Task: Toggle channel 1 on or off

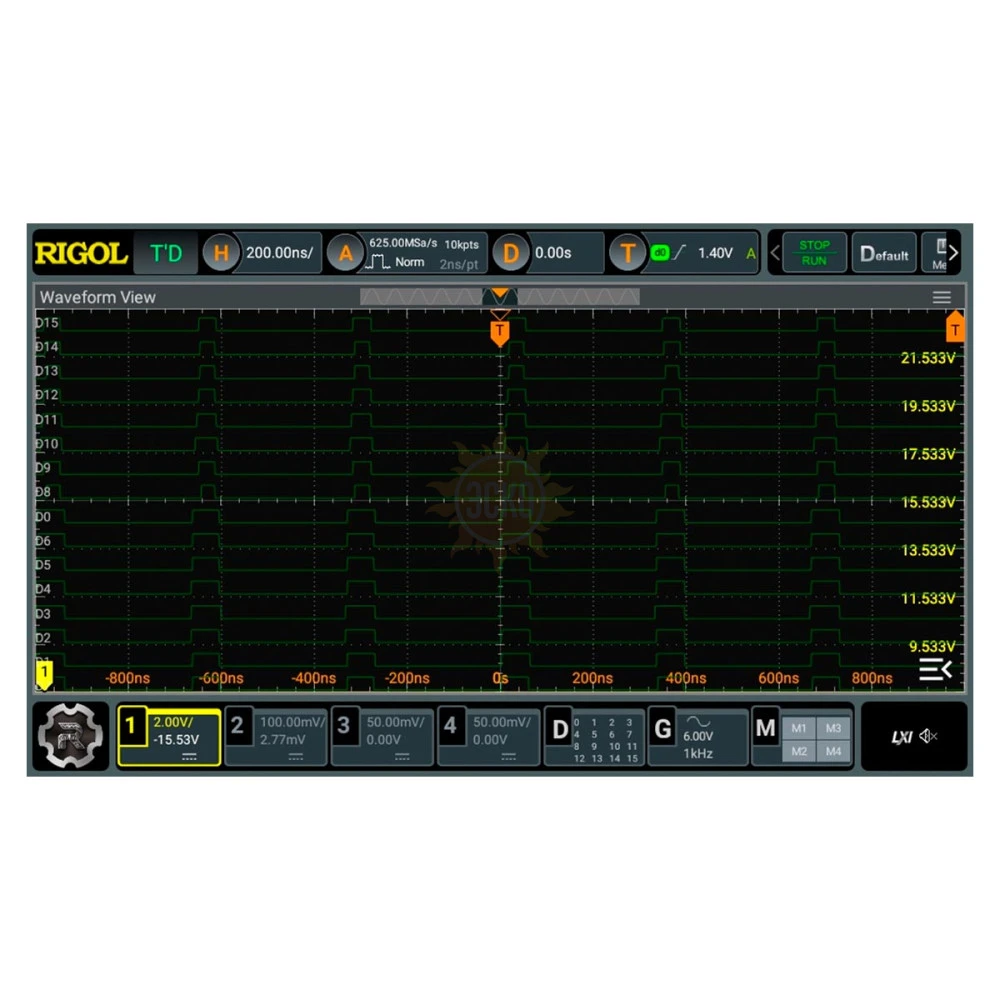Action: [169, 737]
